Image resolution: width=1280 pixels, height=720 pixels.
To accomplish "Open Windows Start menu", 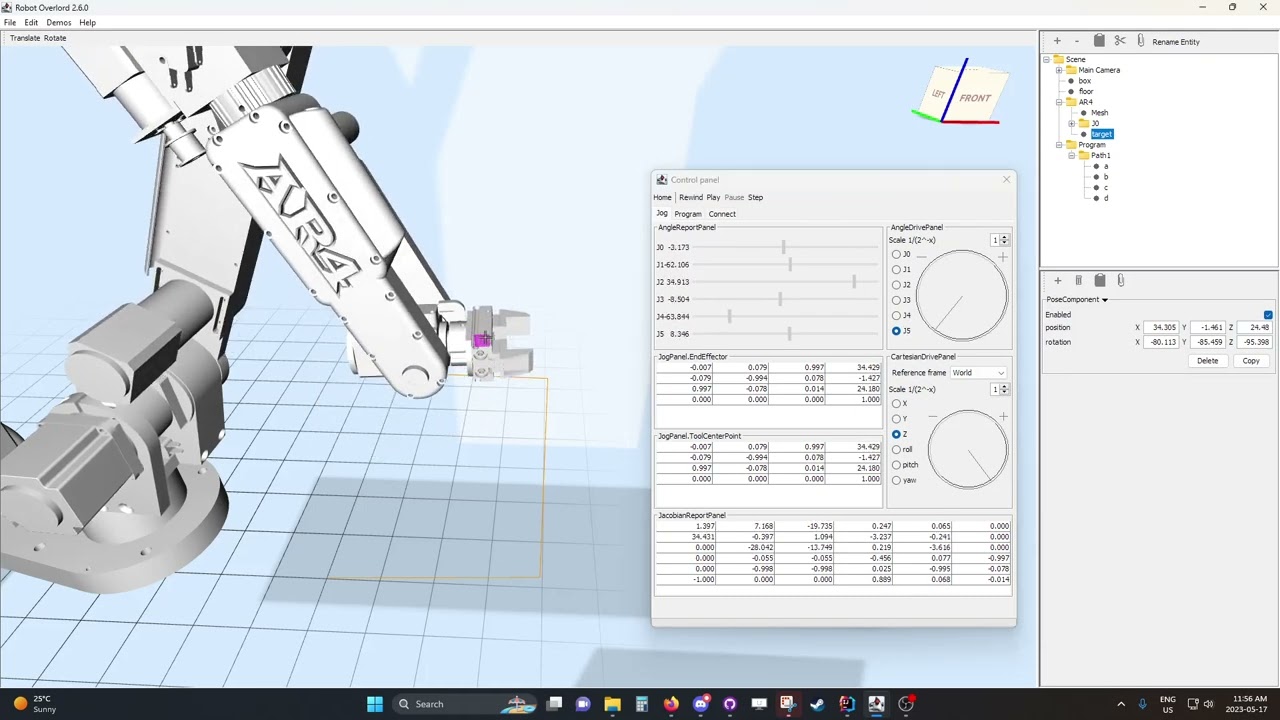I will coord(375,704).
